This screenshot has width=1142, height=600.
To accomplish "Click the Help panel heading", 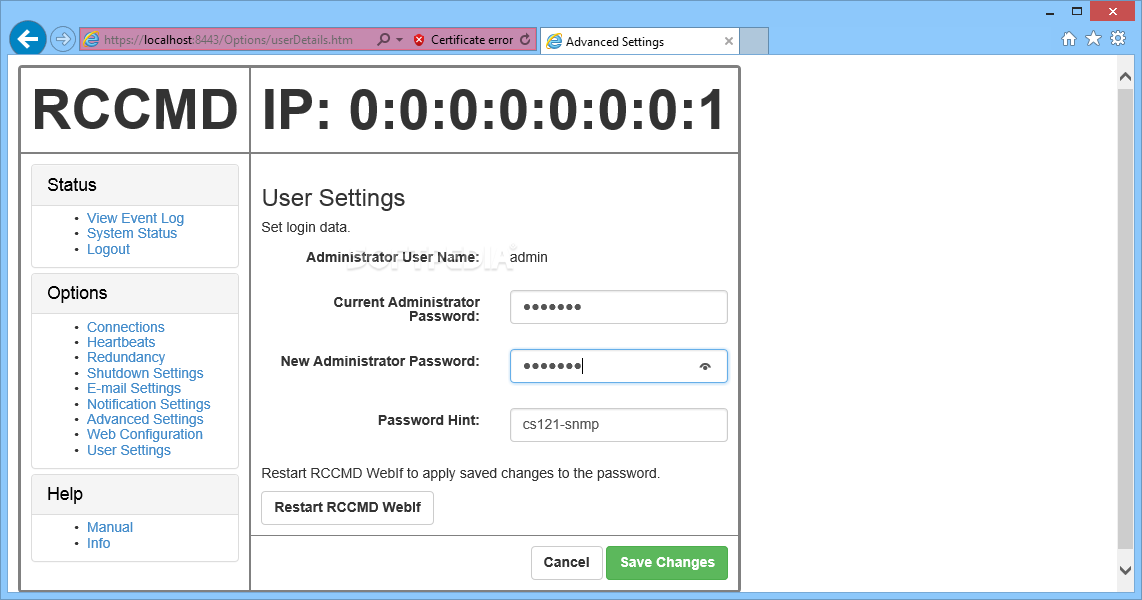I will 65,494.
